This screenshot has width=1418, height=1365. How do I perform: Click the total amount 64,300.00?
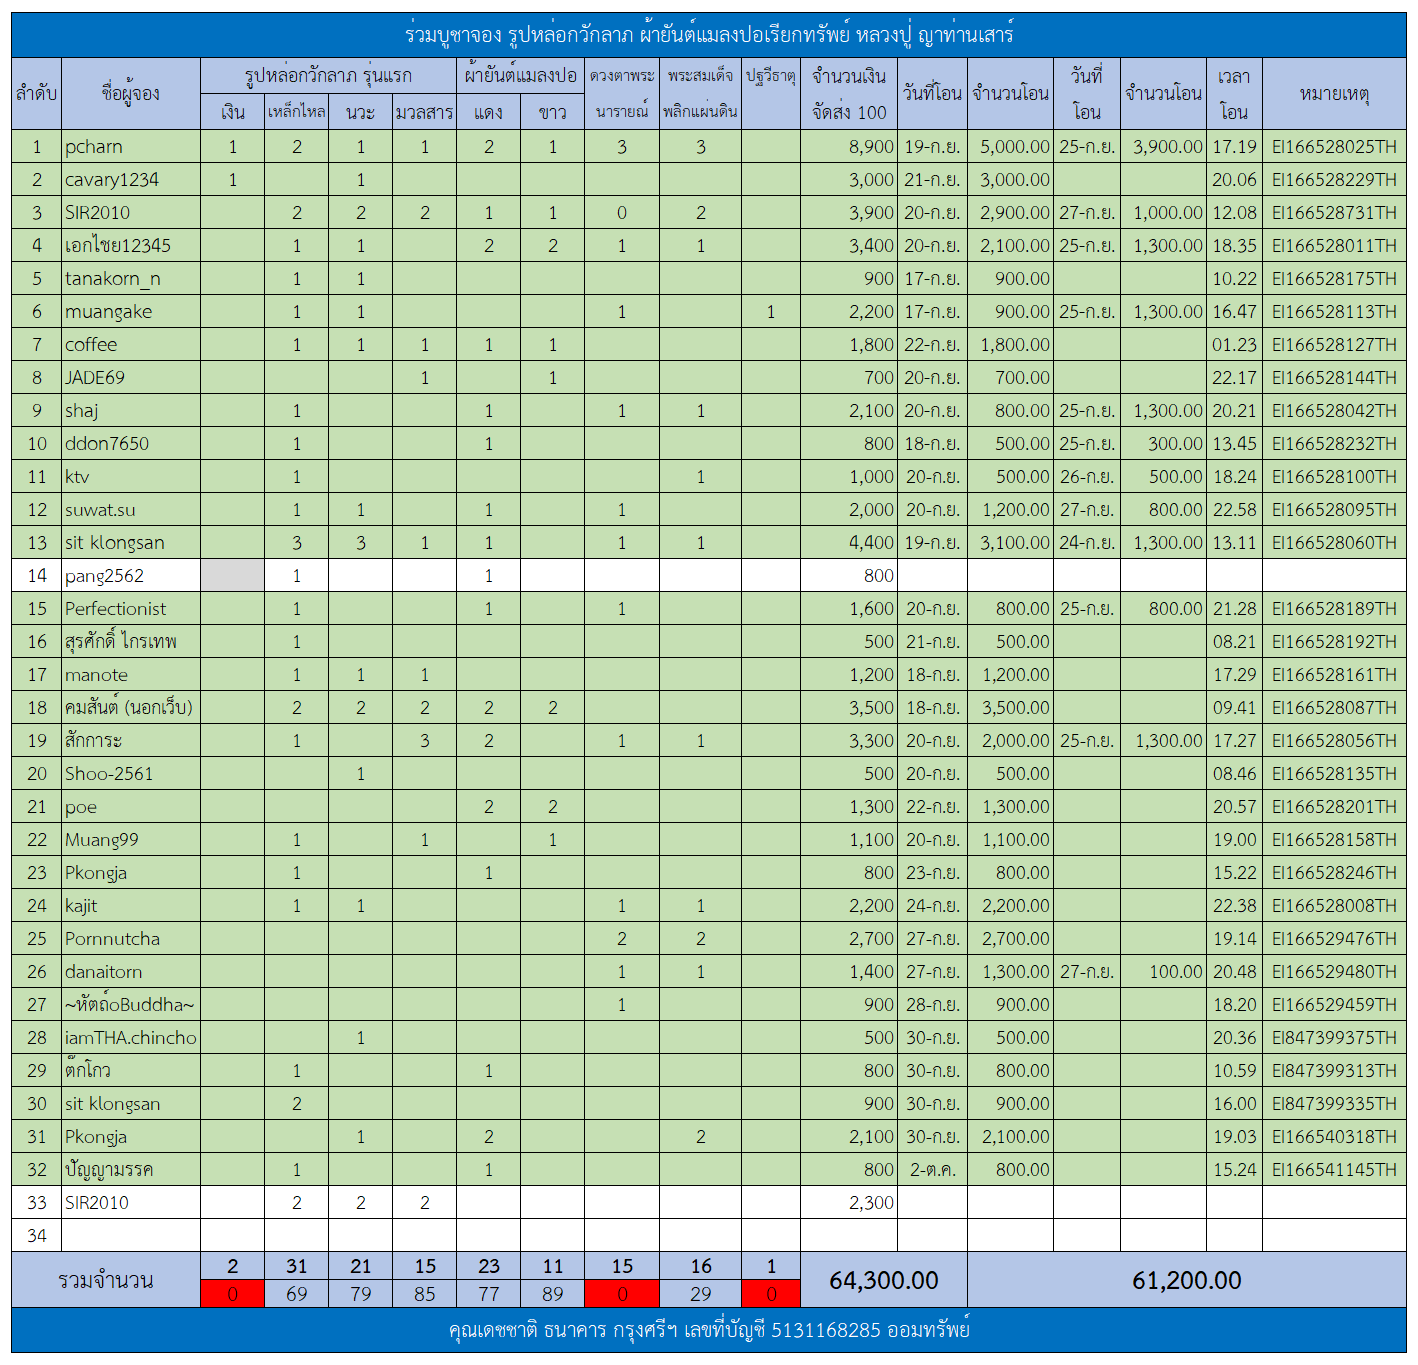coord(884,1281)
